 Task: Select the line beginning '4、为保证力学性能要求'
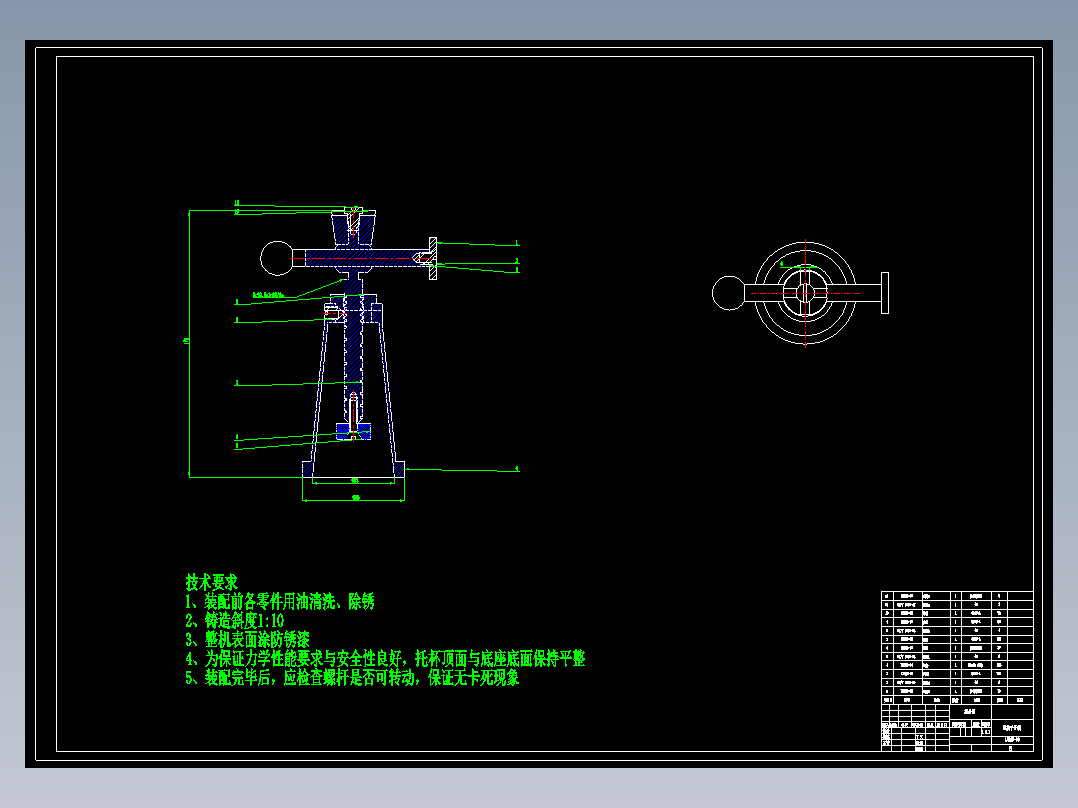385,659
